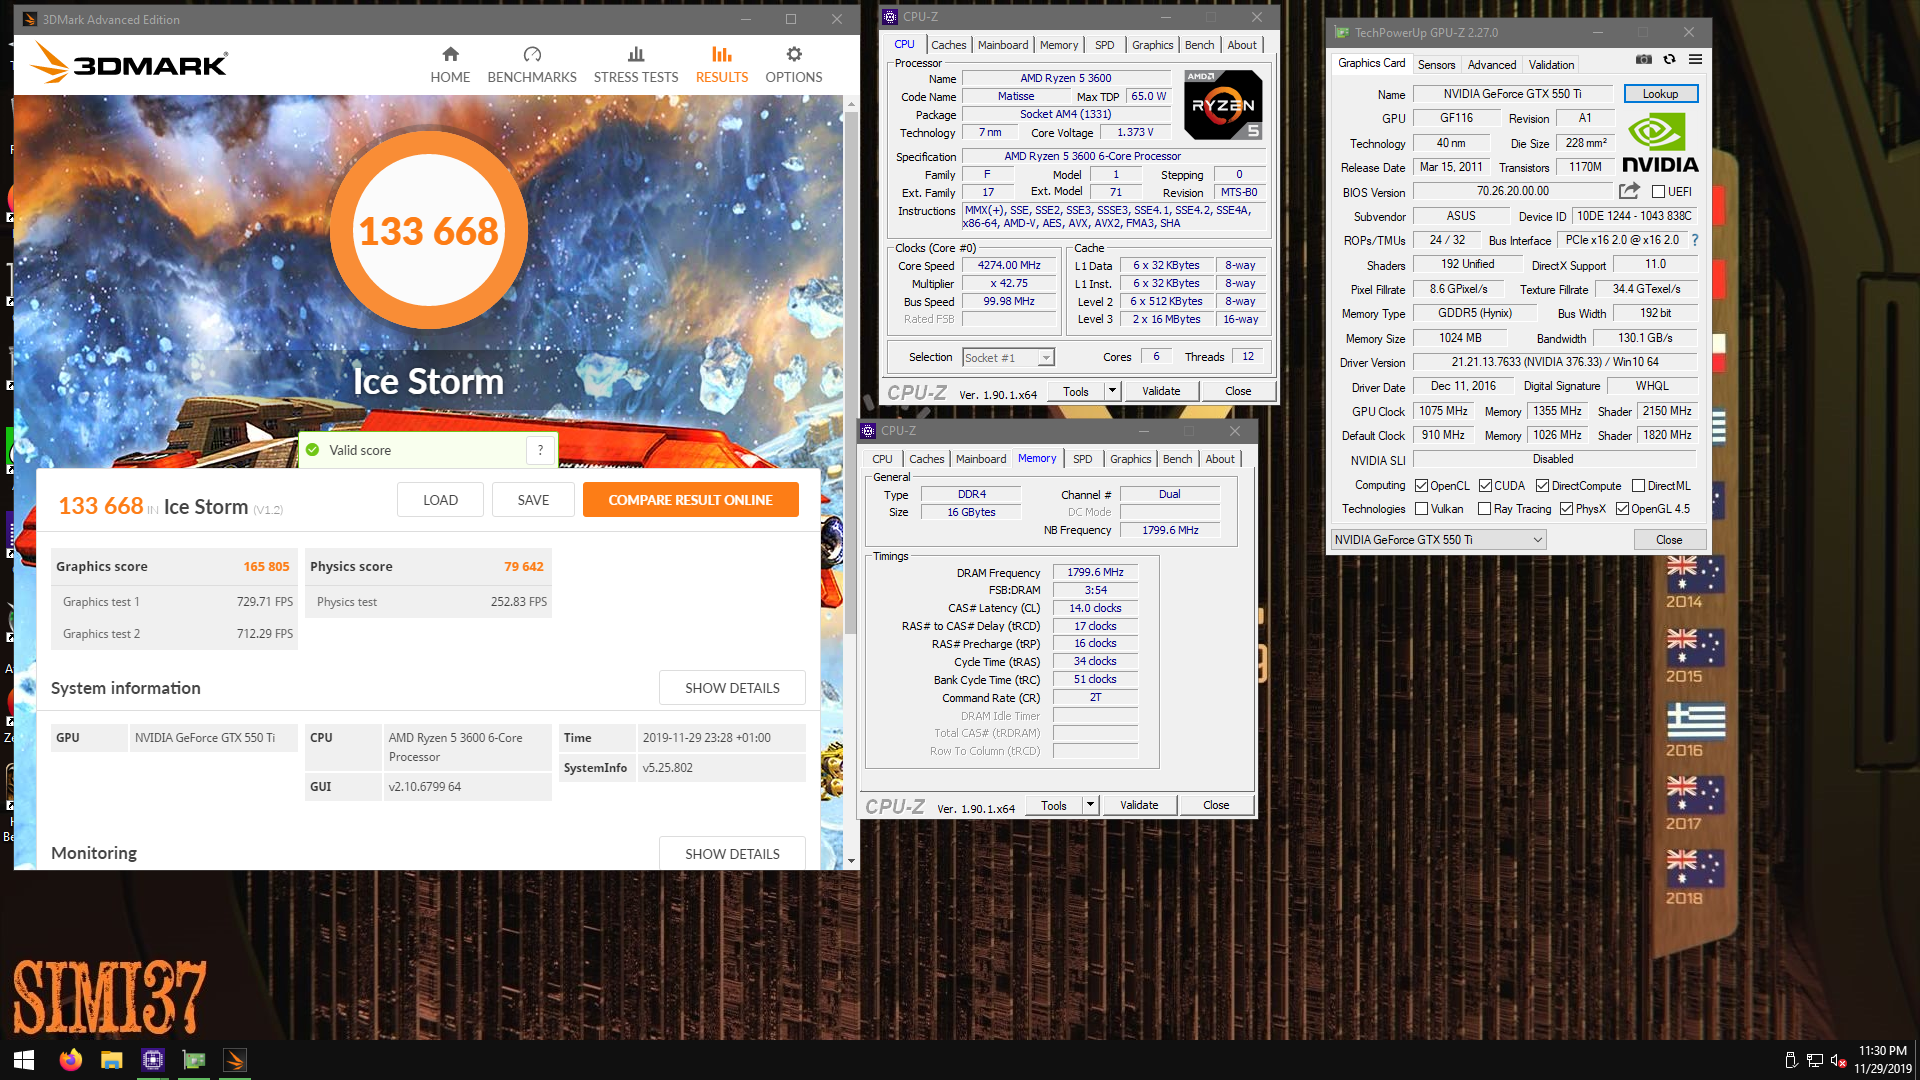This screenshot has height=1080, width=1920.
Task: Switch to GPU-Z via taskbar icon
Action: (194, 1060)
